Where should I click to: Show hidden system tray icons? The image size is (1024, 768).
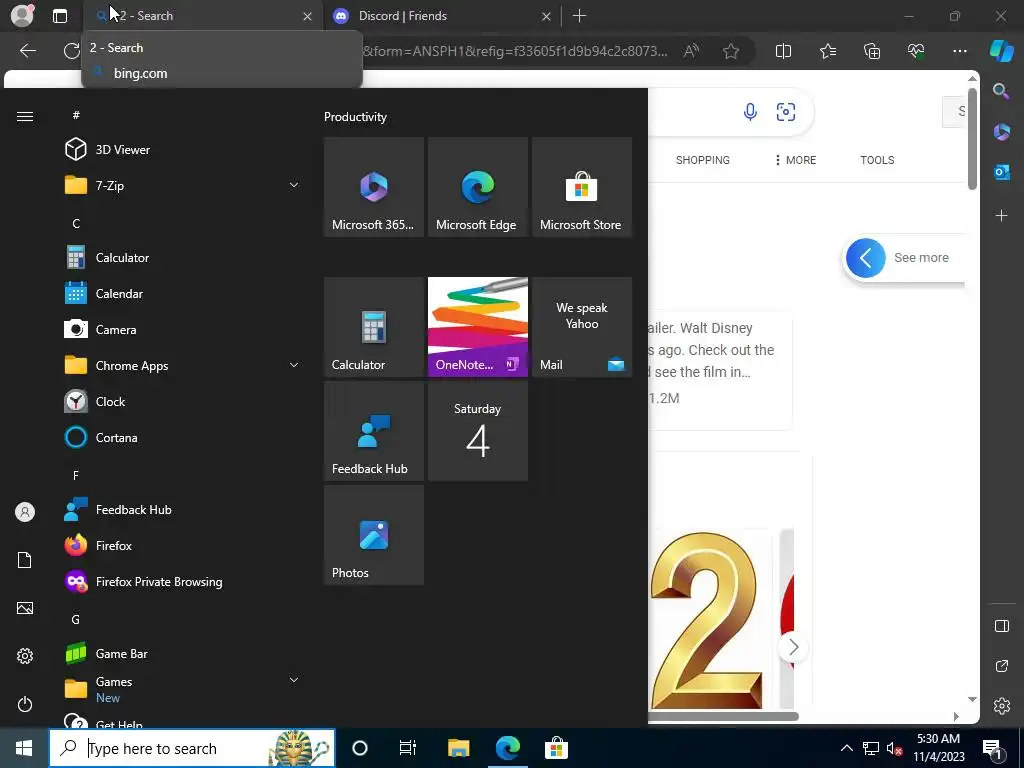846,748
